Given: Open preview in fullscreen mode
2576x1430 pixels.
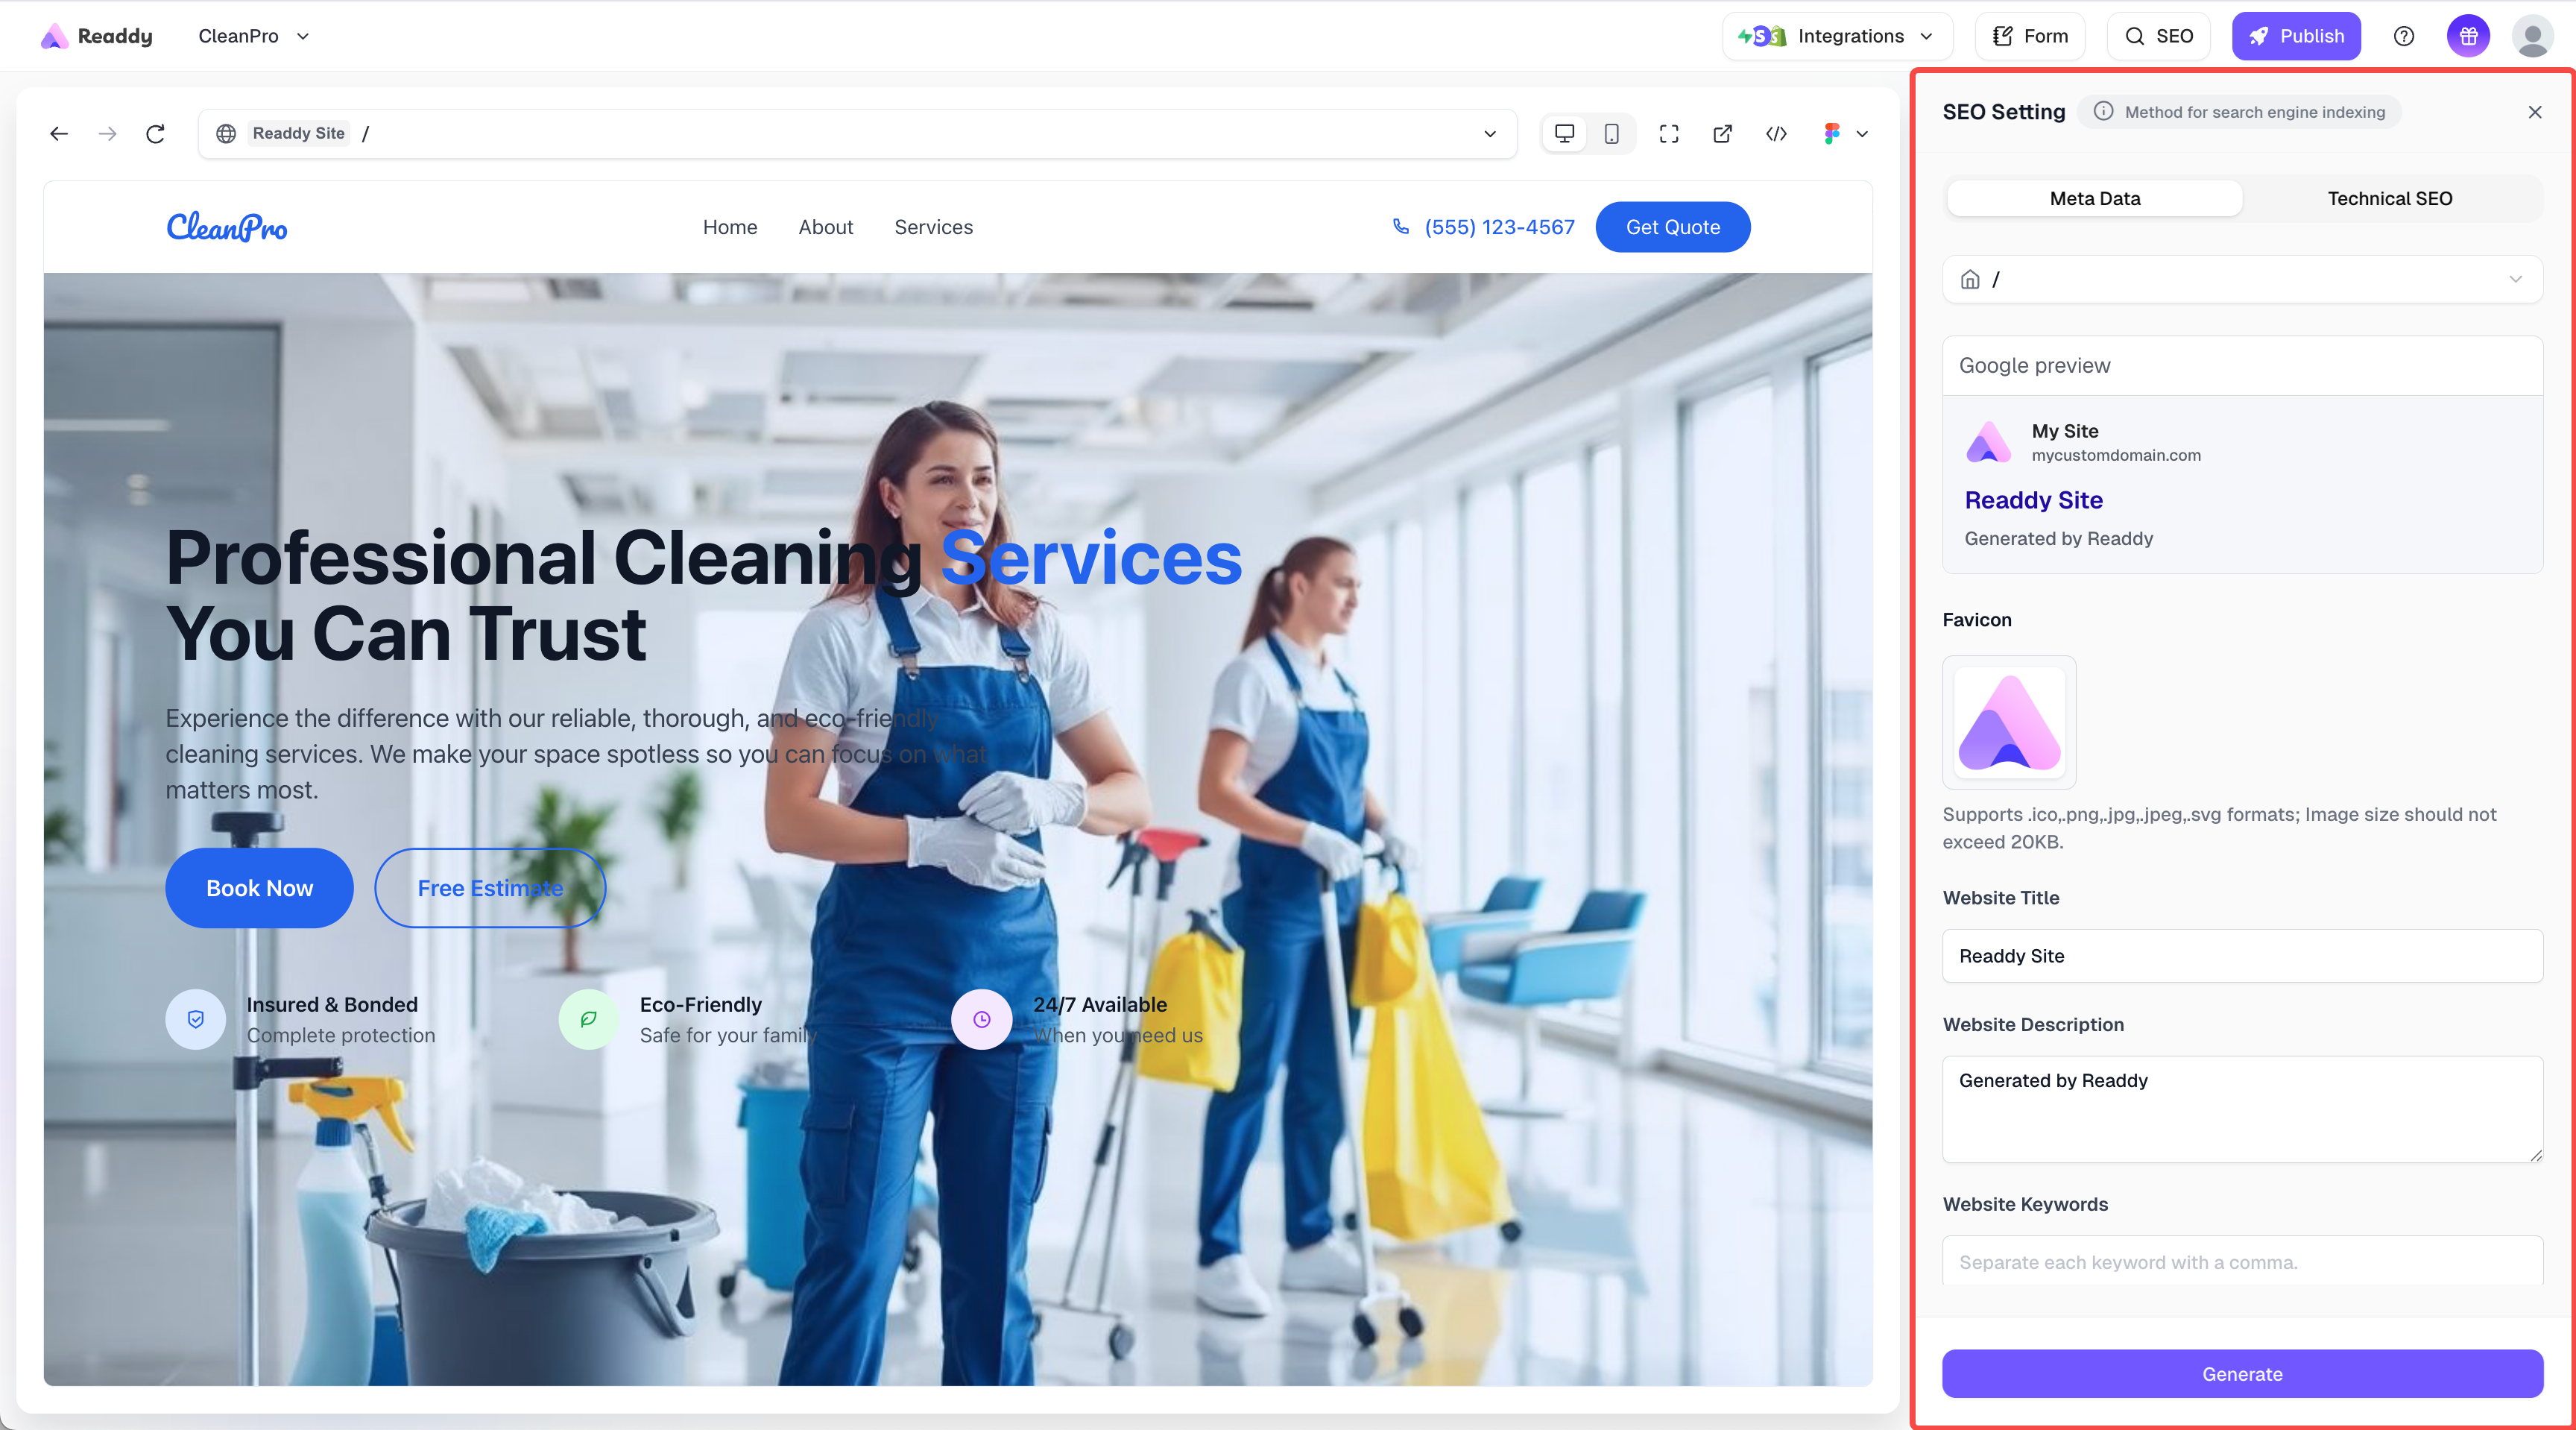Looking at the screenshot, I should [x=1668, y=134].
